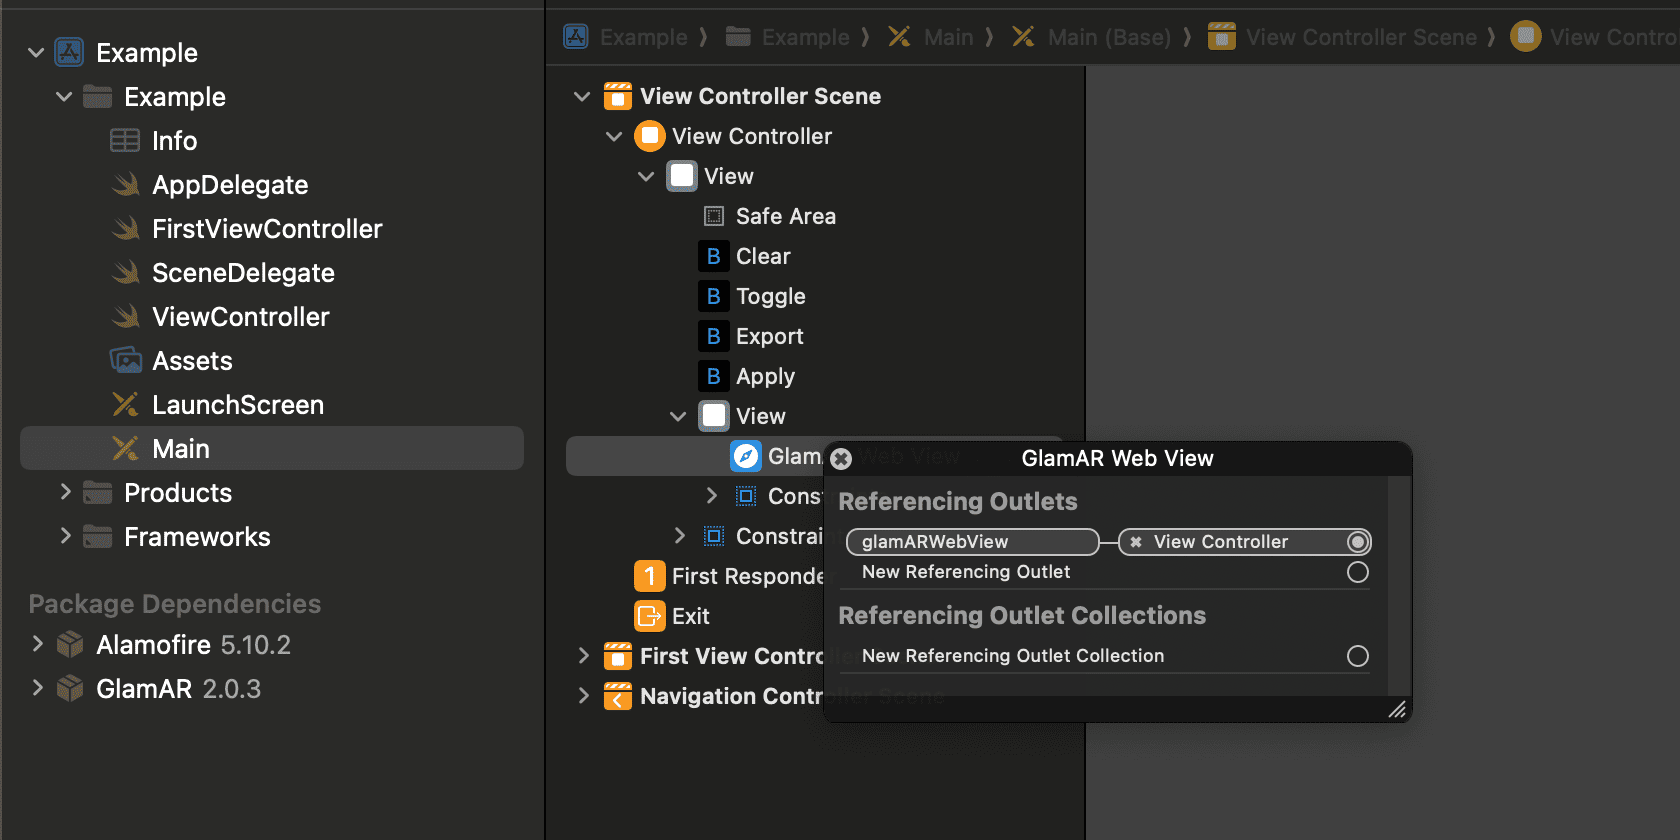Viewport: 1680px width, 840px height.
Task: Expand the Products folder
Action: coord(65,492)
